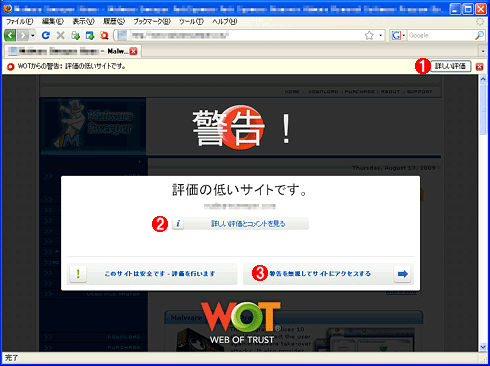Click the green Back navigation arrow

coord(10,35)
